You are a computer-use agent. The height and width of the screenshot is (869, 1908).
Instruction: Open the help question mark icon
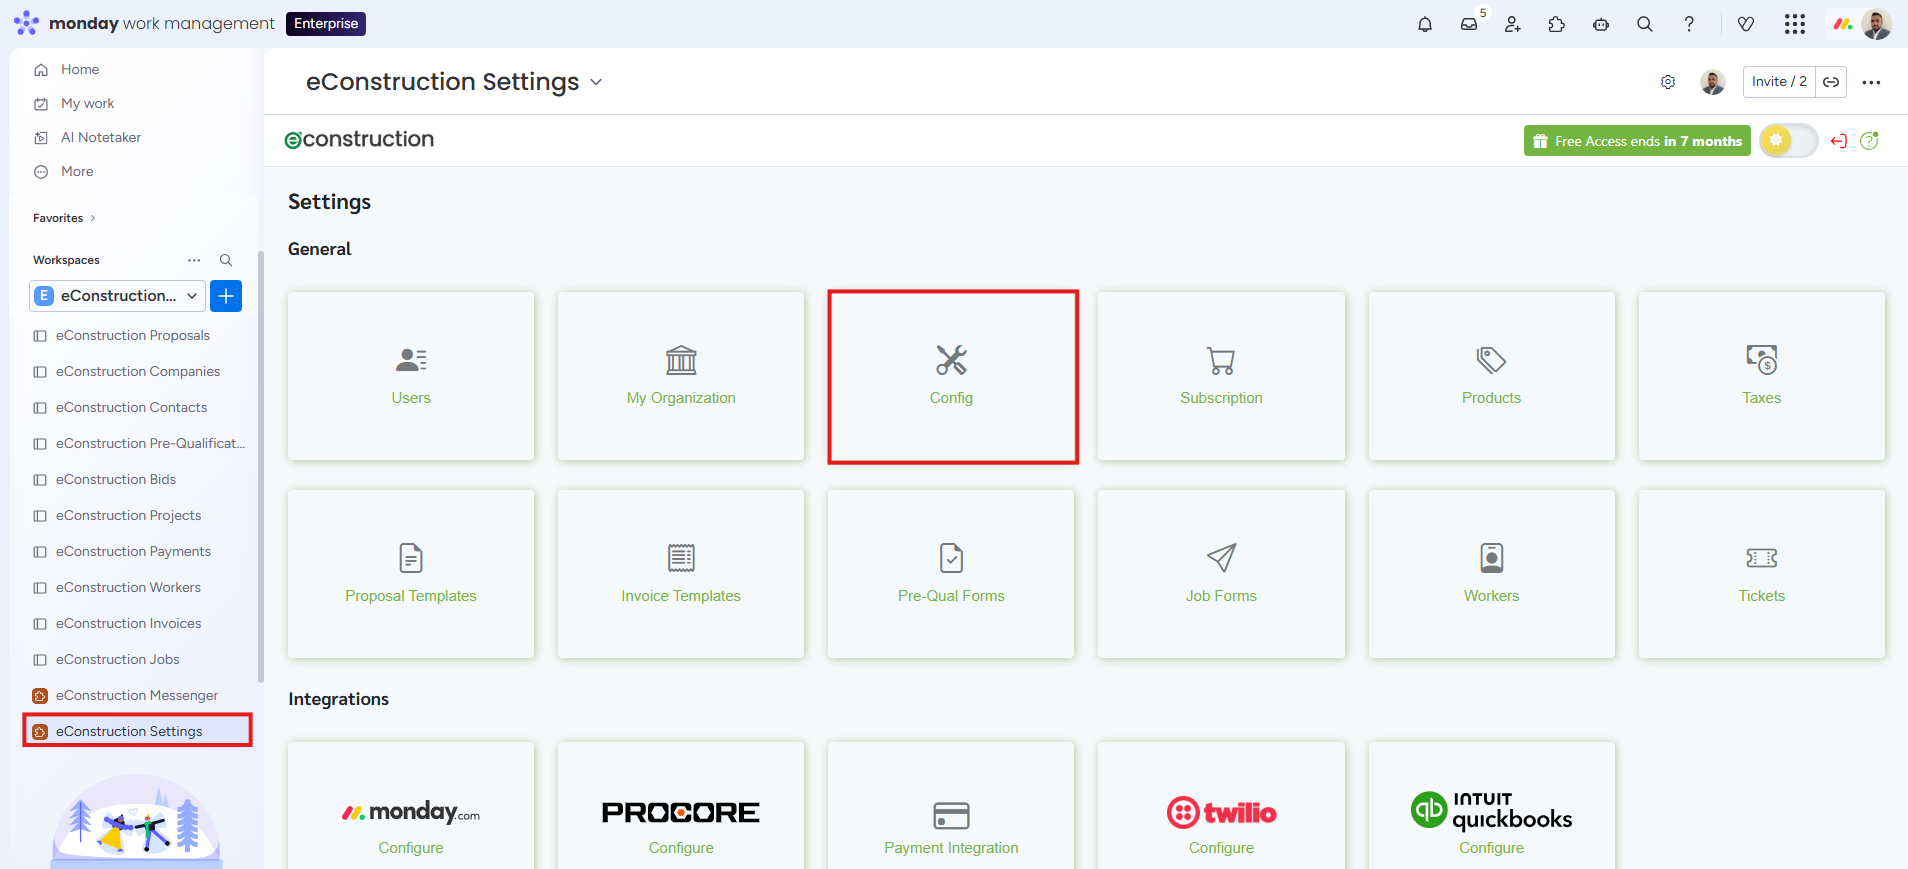(x=1689, y=24)
